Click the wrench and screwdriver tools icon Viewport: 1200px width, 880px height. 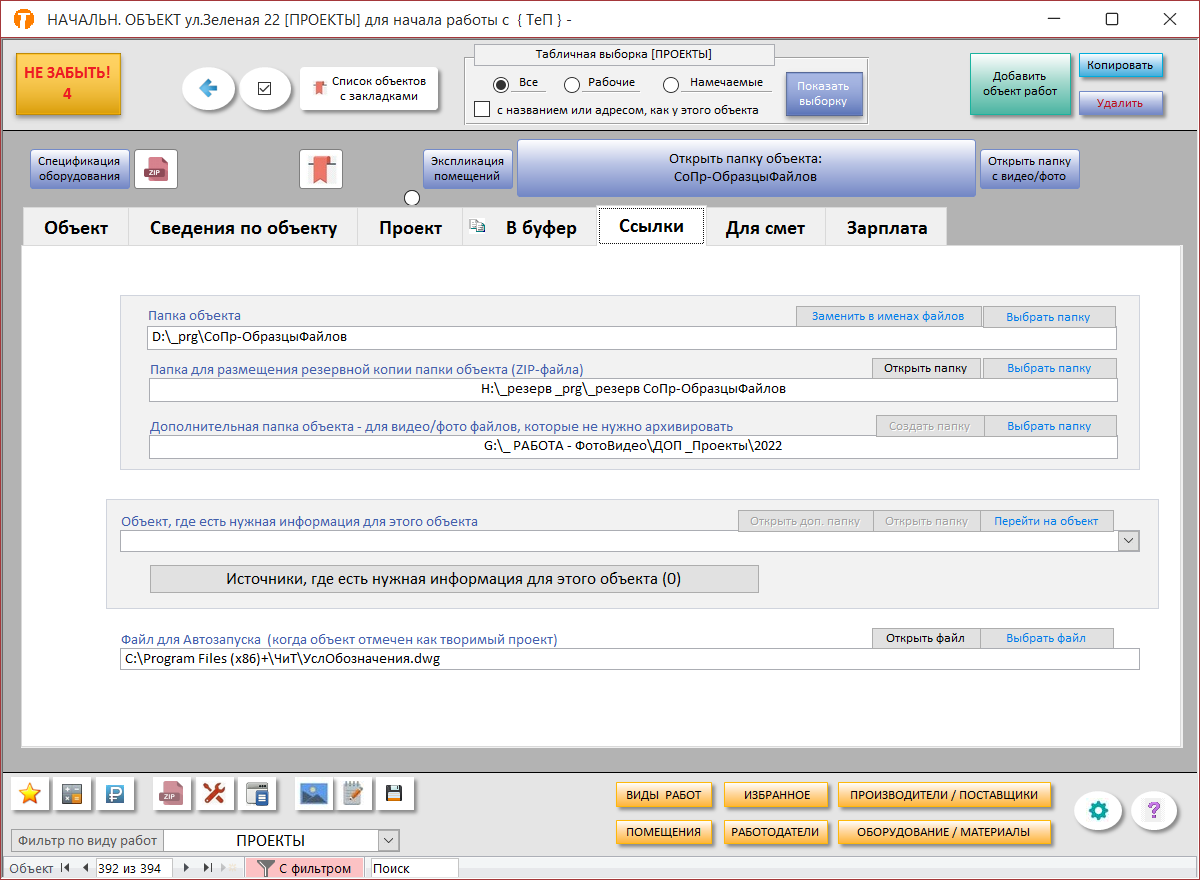(215, 794)
